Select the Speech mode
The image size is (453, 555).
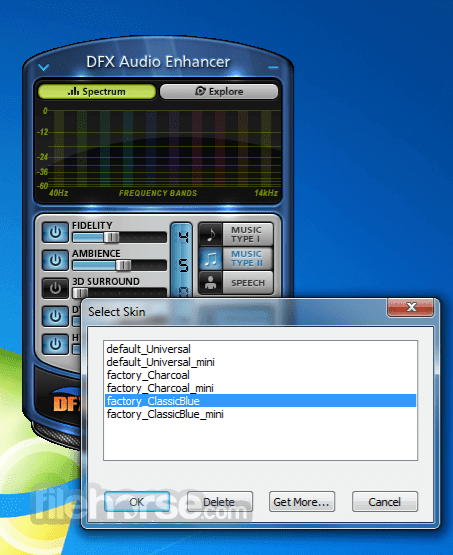(236, 282)
